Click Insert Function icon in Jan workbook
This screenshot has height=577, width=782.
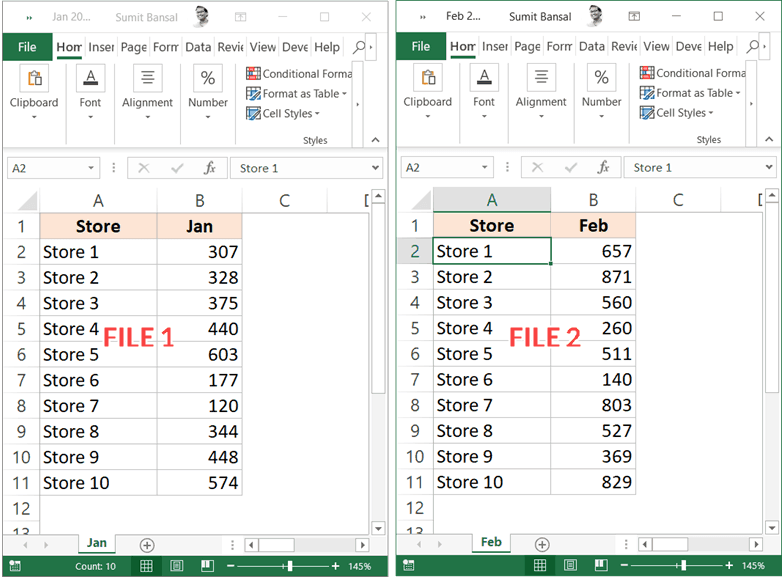[x=209, y=168]
